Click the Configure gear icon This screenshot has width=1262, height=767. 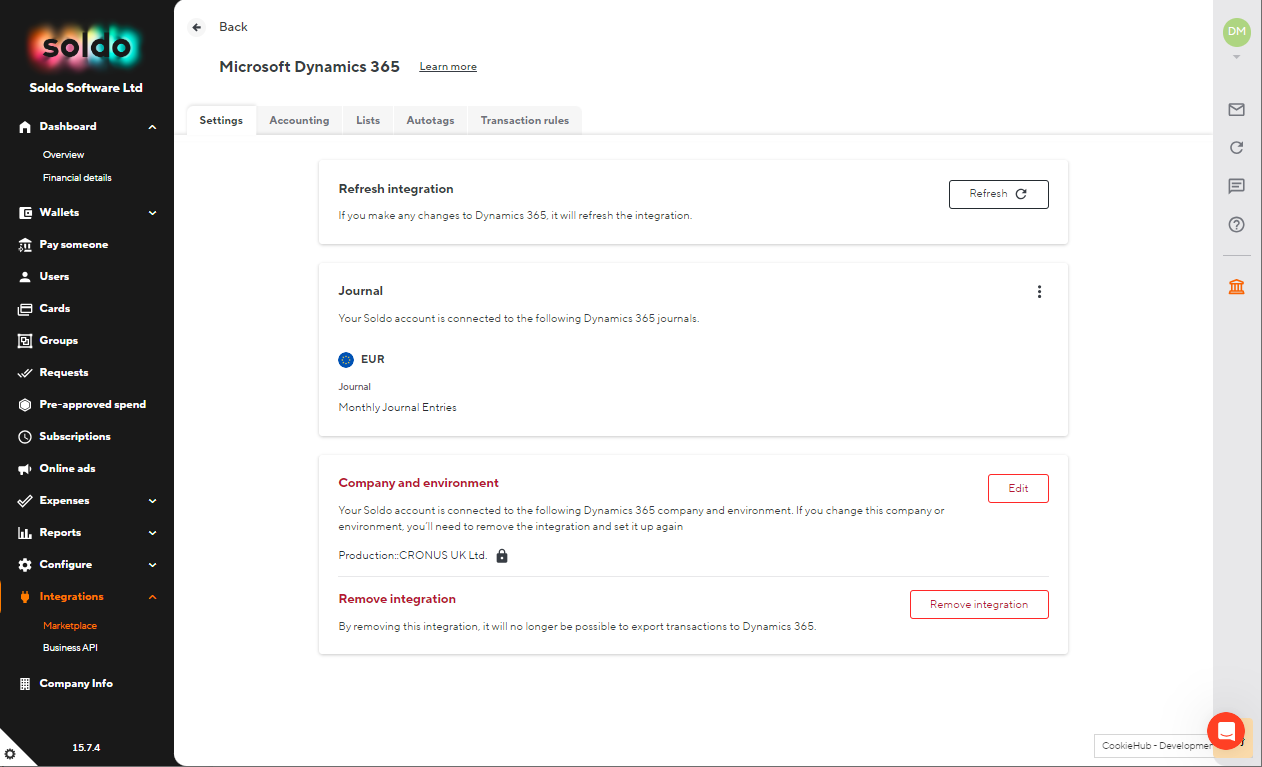point(25,565)
